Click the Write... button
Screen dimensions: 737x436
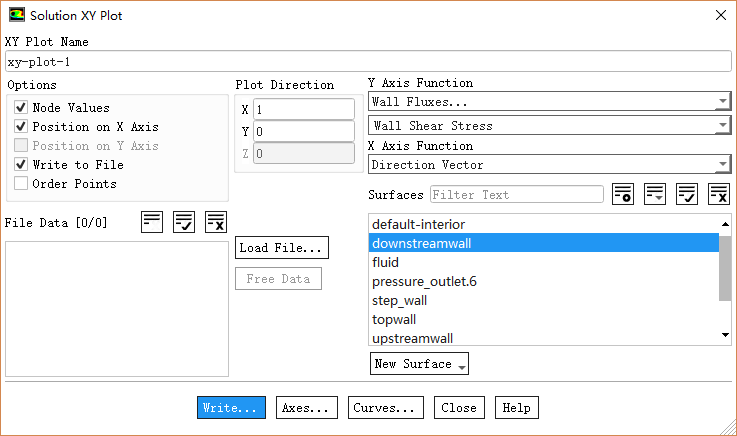(x=231, y=408)
